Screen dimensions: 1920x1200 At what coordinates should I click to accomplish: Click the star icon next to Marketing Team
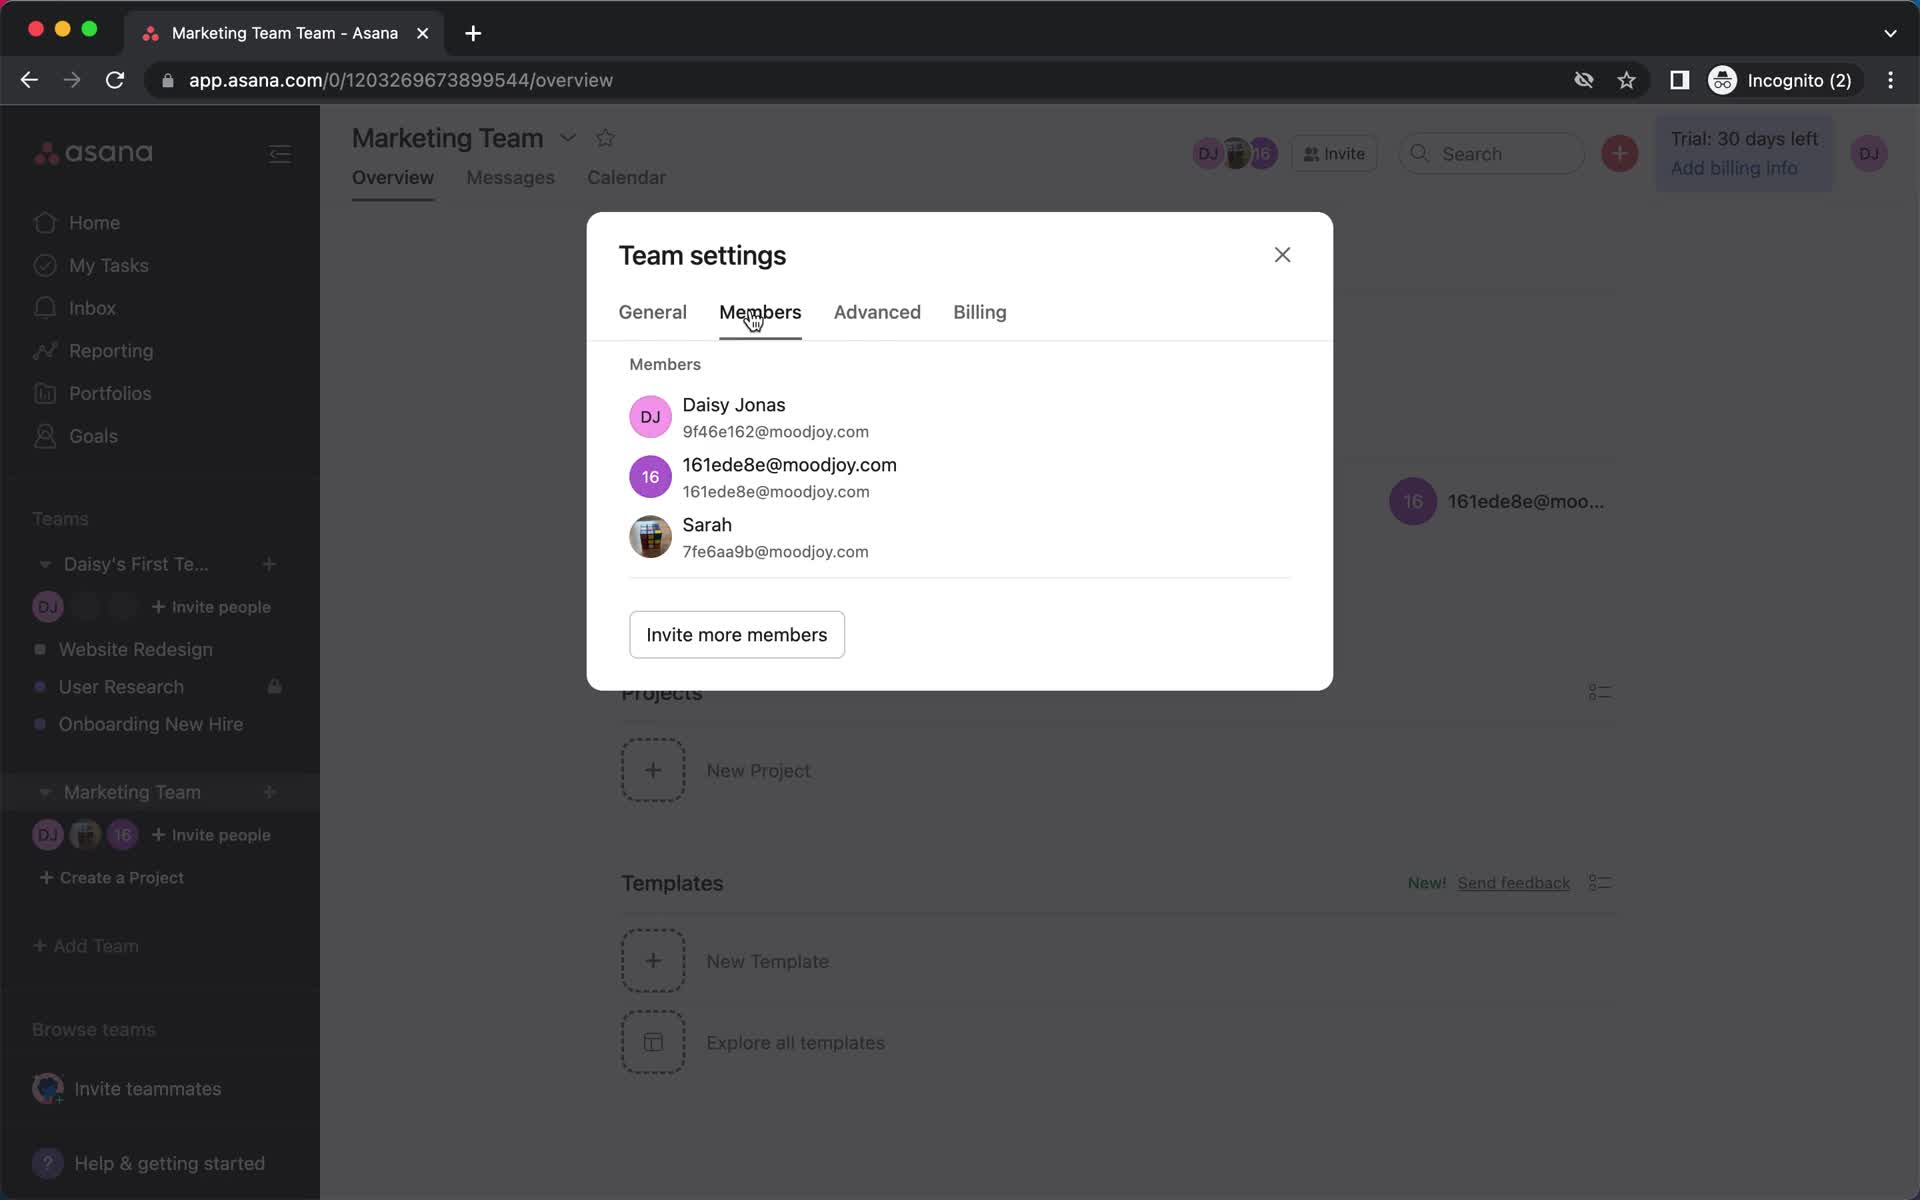coord(604,137)
